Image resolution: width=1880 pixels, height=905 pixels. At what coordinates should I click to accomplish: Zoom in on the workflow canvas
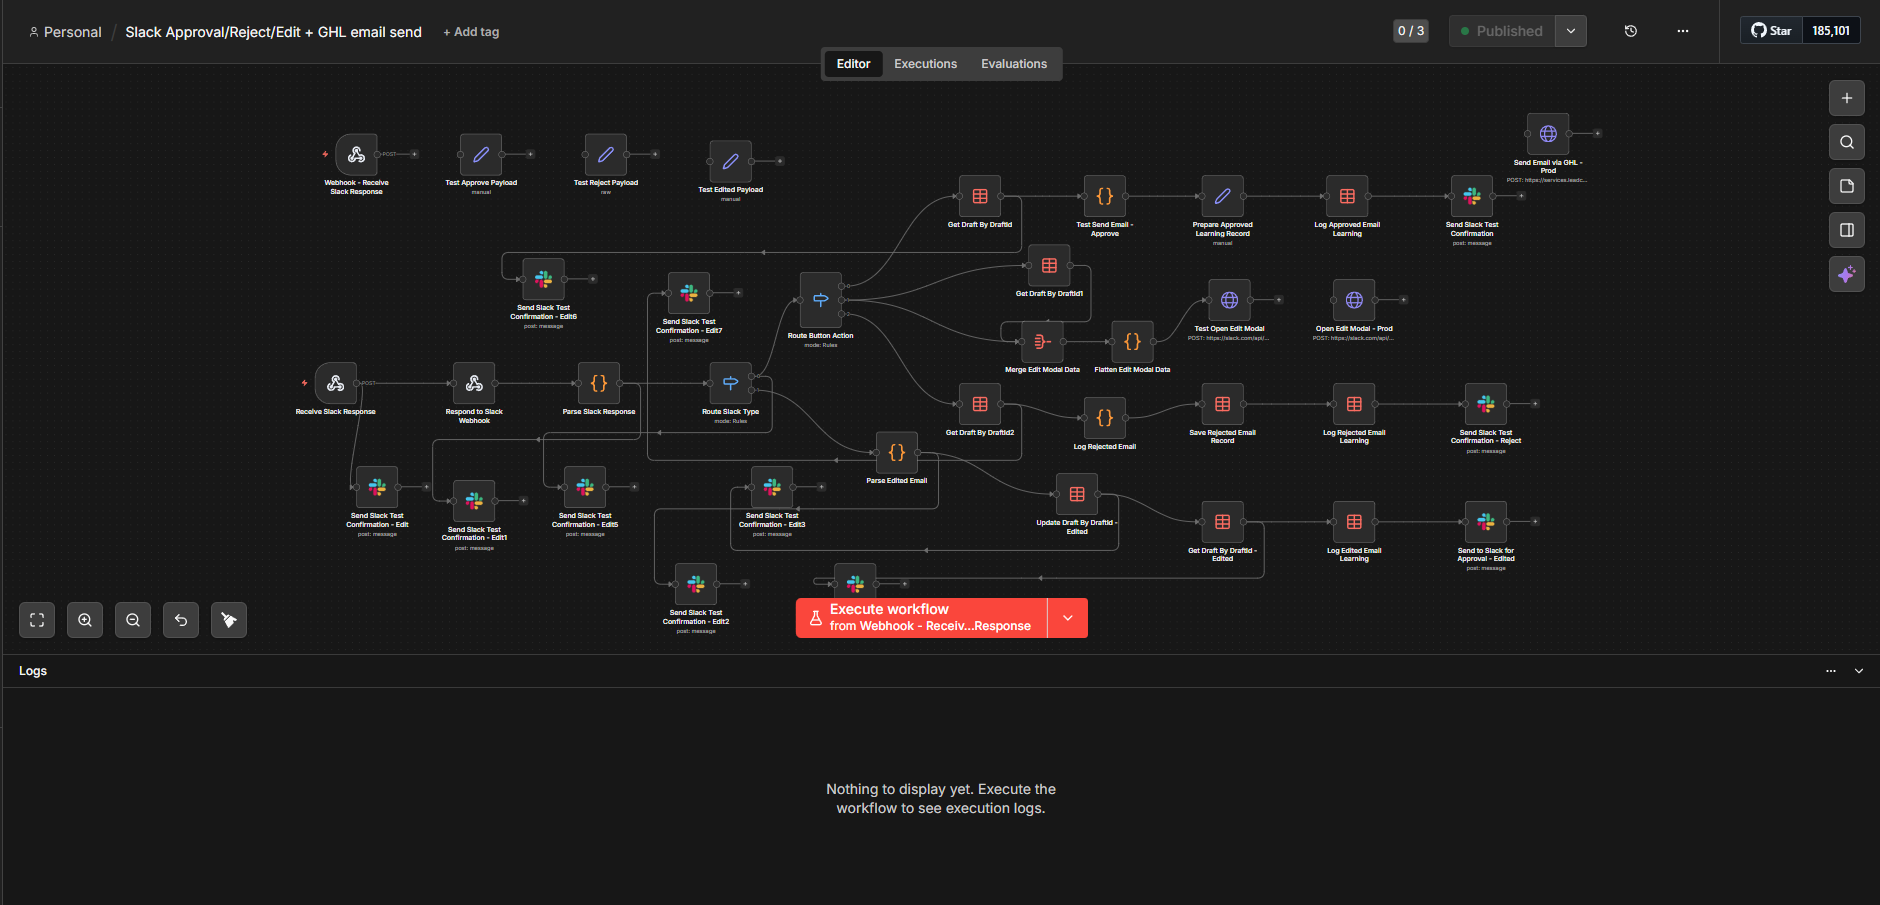[85, 620]
